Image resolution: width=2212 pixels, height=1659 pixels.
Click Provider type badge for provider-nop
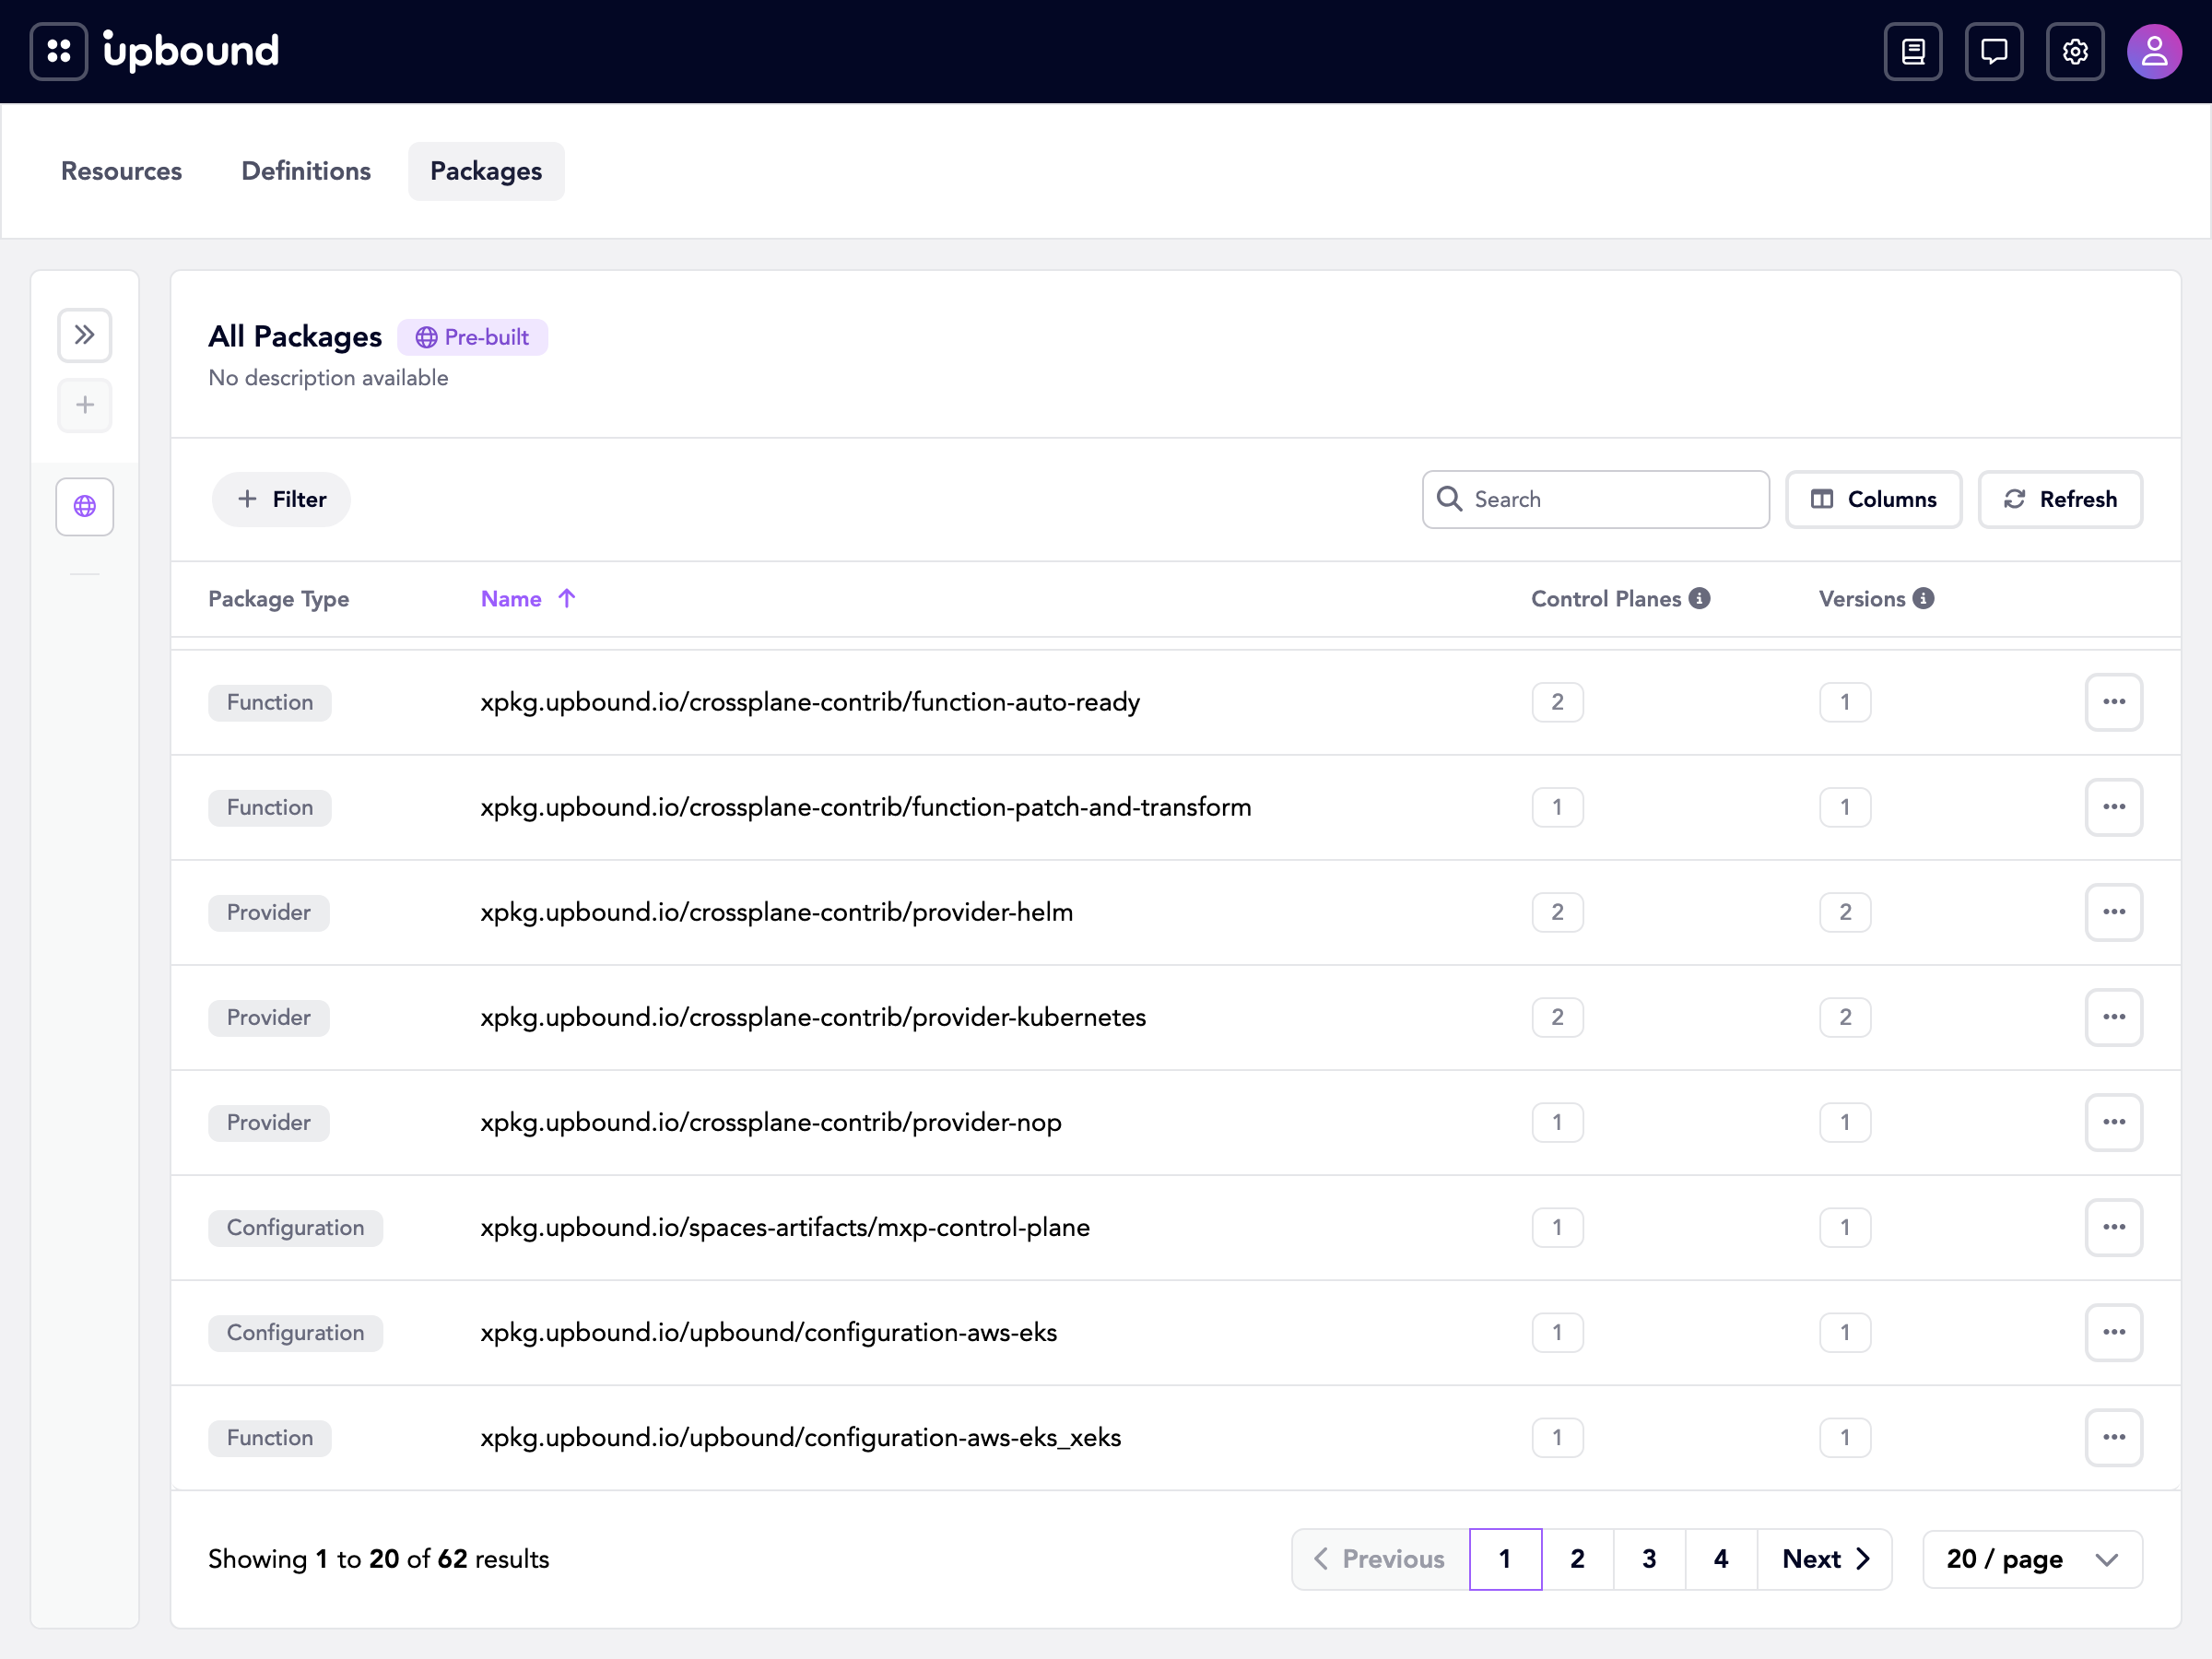269,1122
